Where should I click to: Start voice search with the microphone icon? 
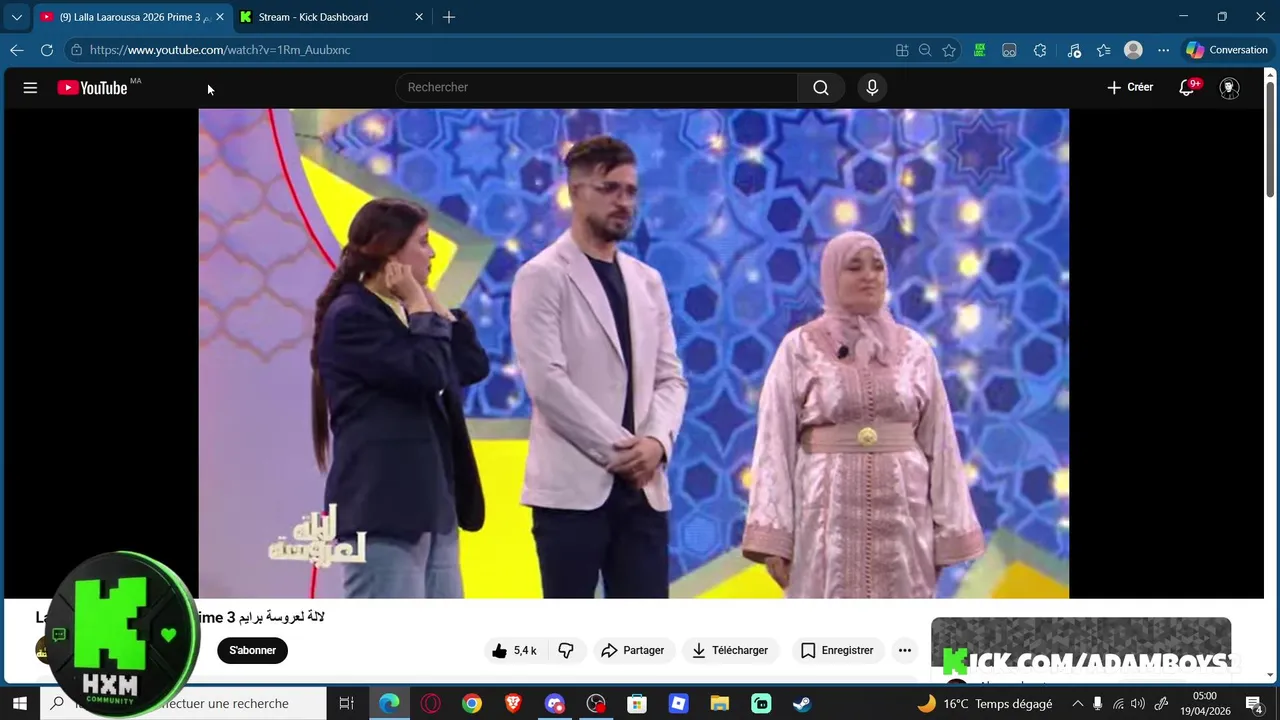point(872,87)
